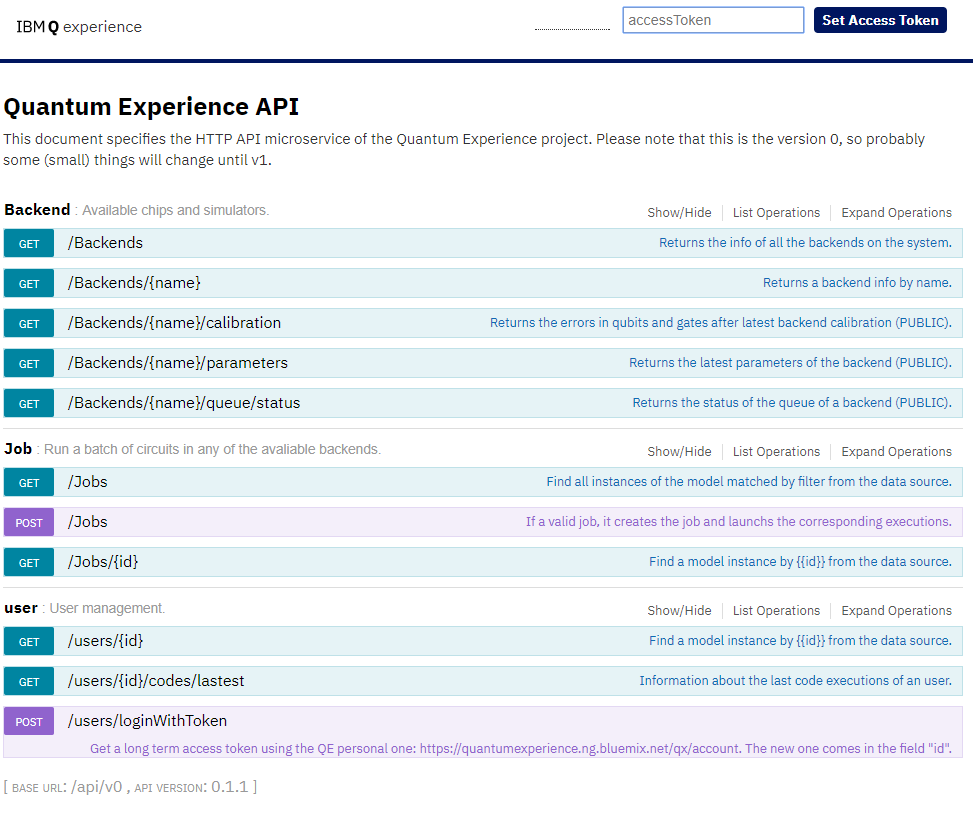This screenshot has width=973, height=813.
Task: Open 'Returns the latest parameters of the backend' description
Action: 790,362
